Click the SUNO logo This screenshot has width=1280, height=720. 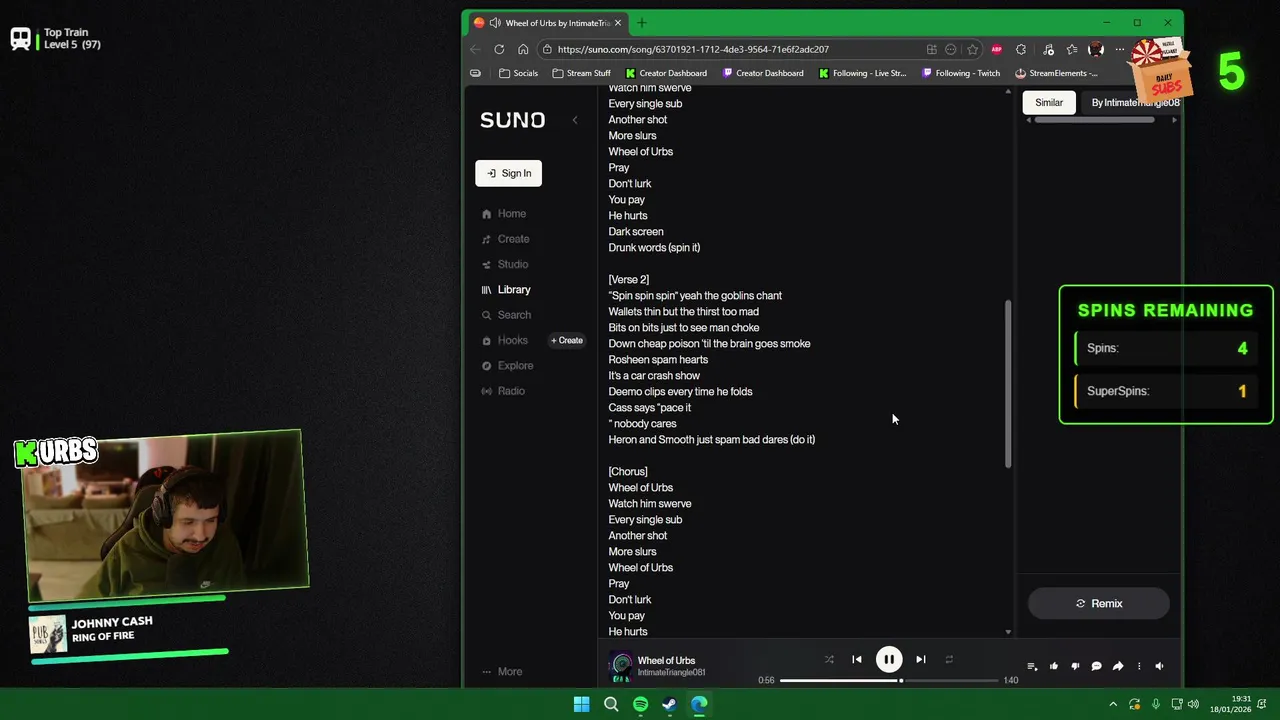tap(512, 120)
